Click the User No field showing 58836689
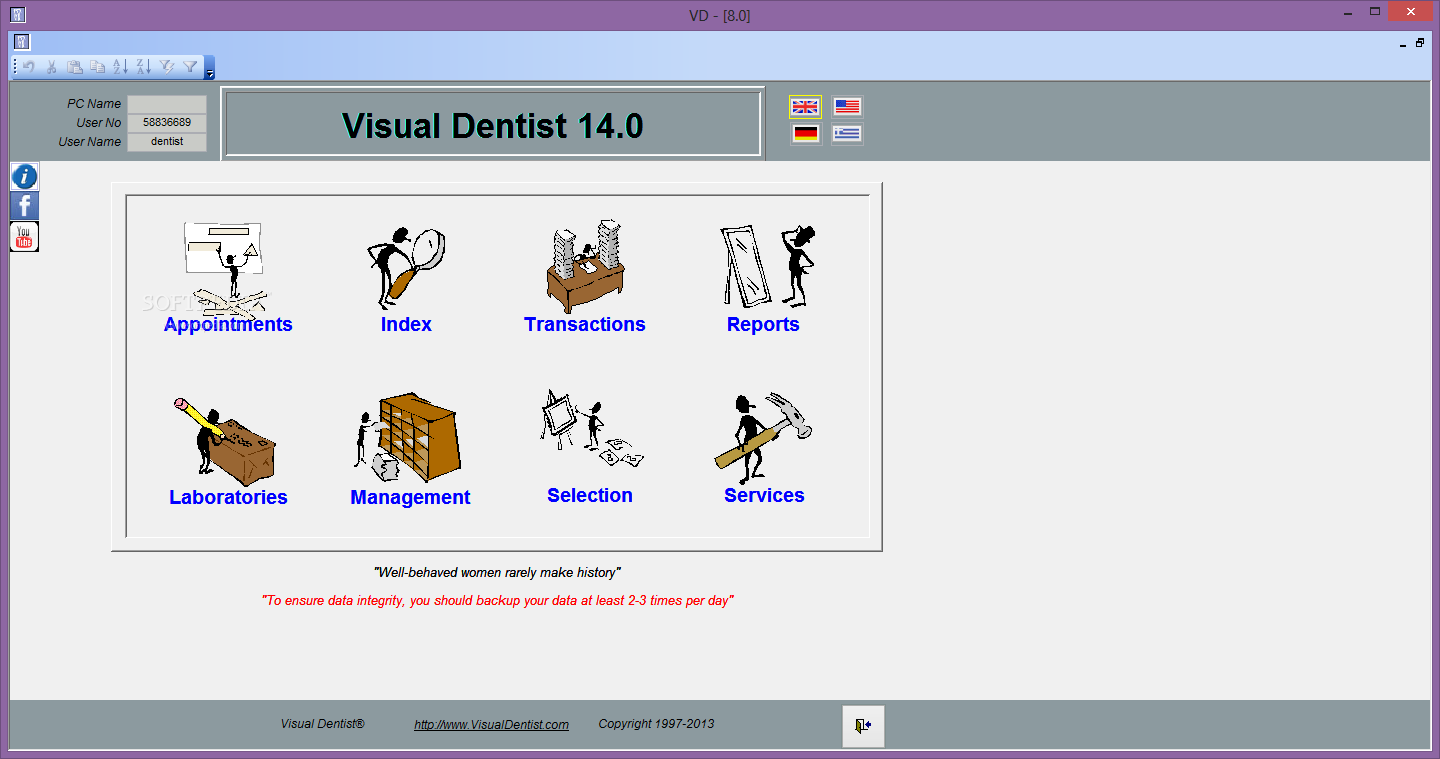This screenshot has width=1440, height=759. [x=167, y=123]
